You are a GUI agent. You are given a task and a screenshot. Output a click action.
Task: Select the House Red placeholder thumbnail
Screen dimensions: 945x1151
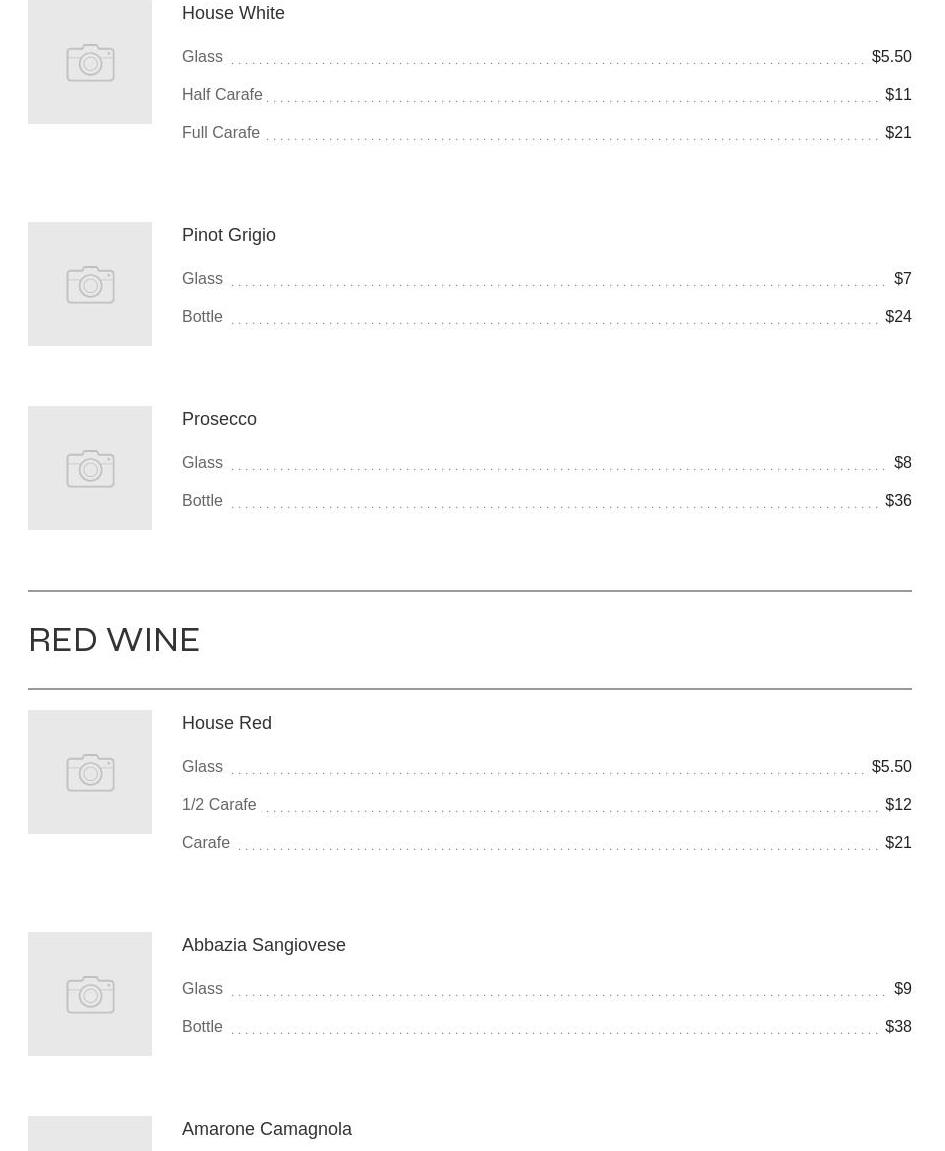90,772
